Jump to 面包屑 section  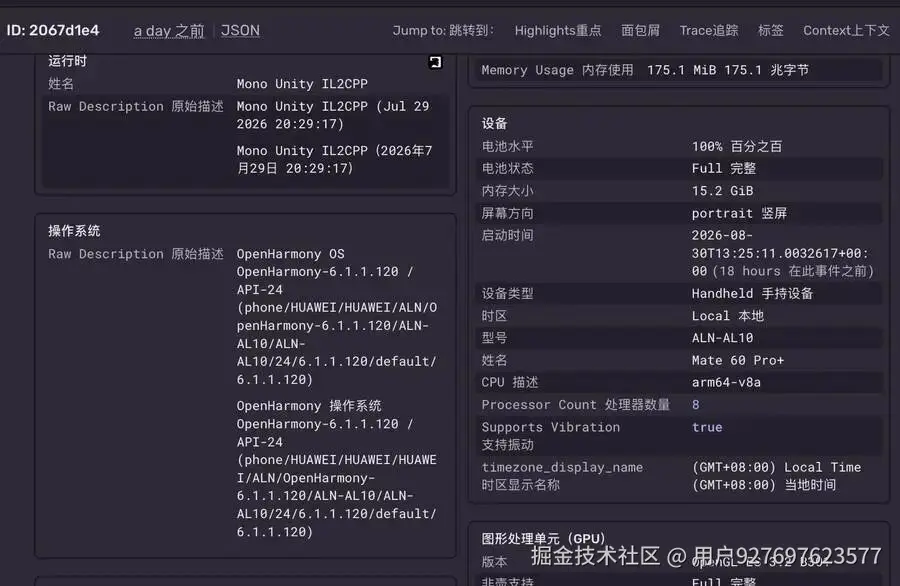640,30
